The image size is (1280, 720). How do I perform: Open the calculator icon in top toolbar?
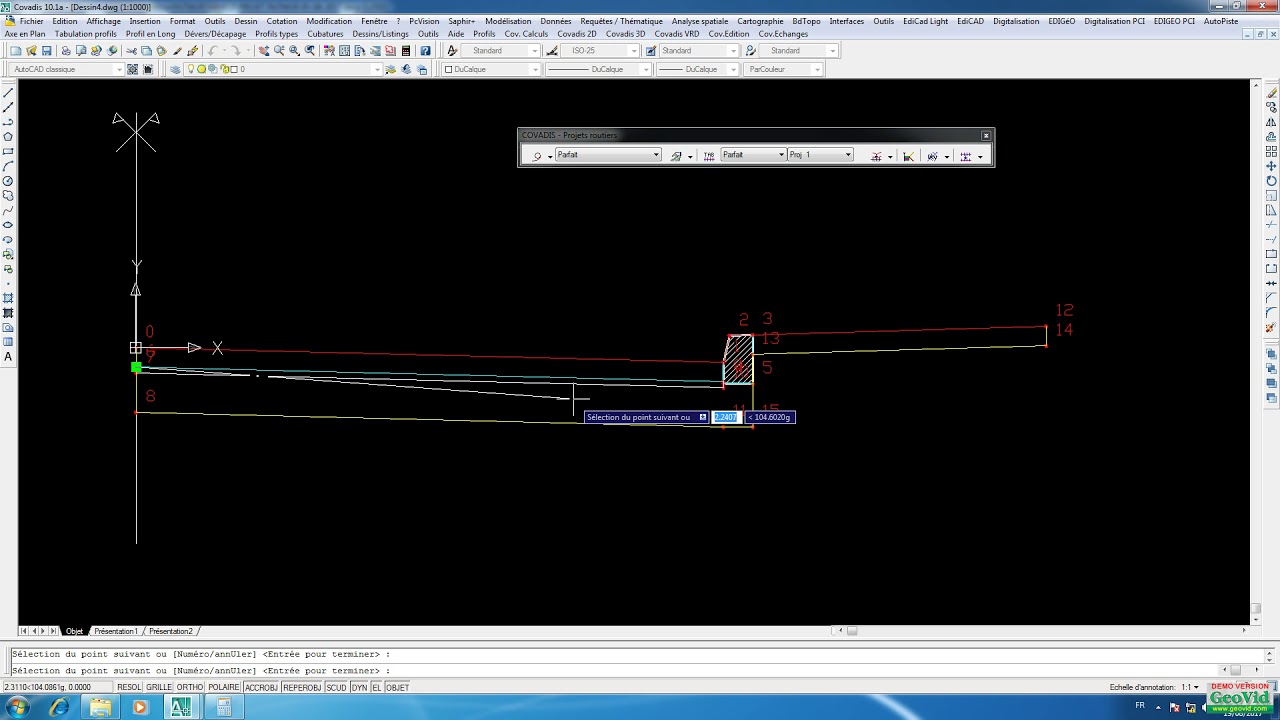406,51
